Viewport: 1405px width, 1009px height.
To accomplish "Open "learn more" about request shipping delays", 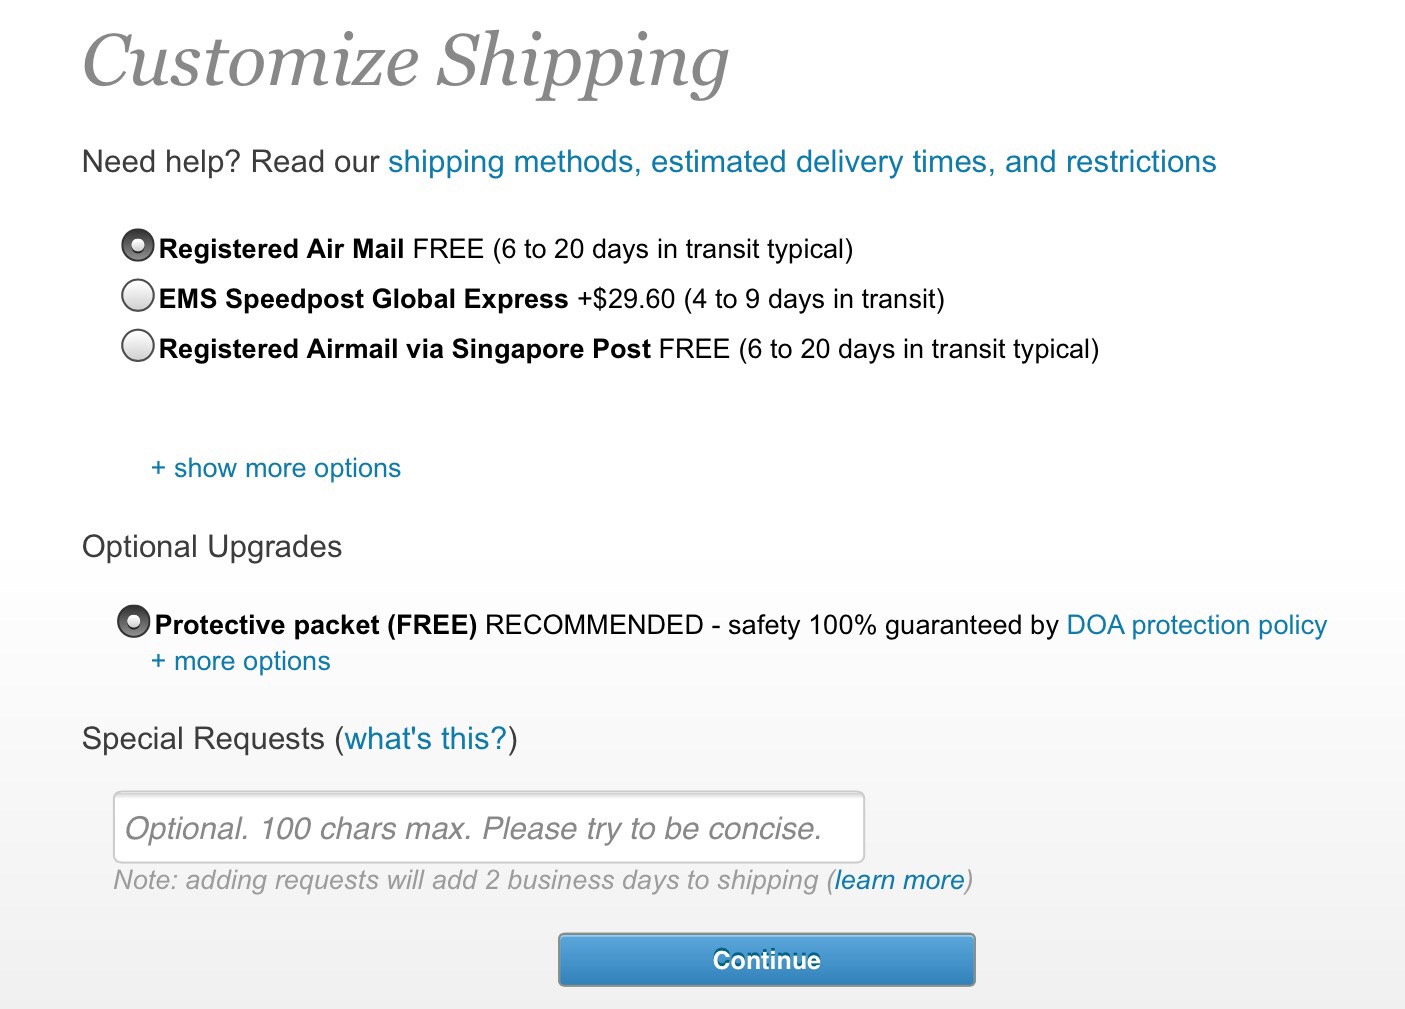I will coord(899,880).
